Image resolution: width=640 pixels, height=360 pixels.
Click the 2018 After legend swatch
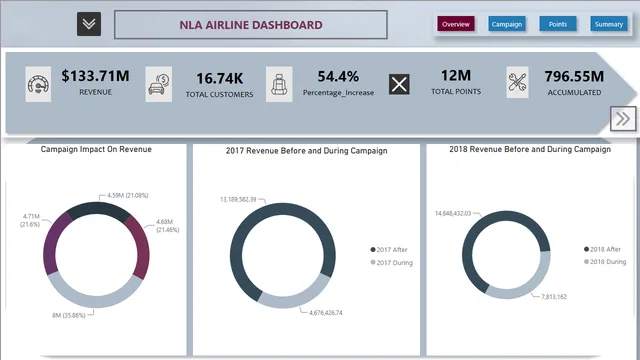(x=587, y=249)
